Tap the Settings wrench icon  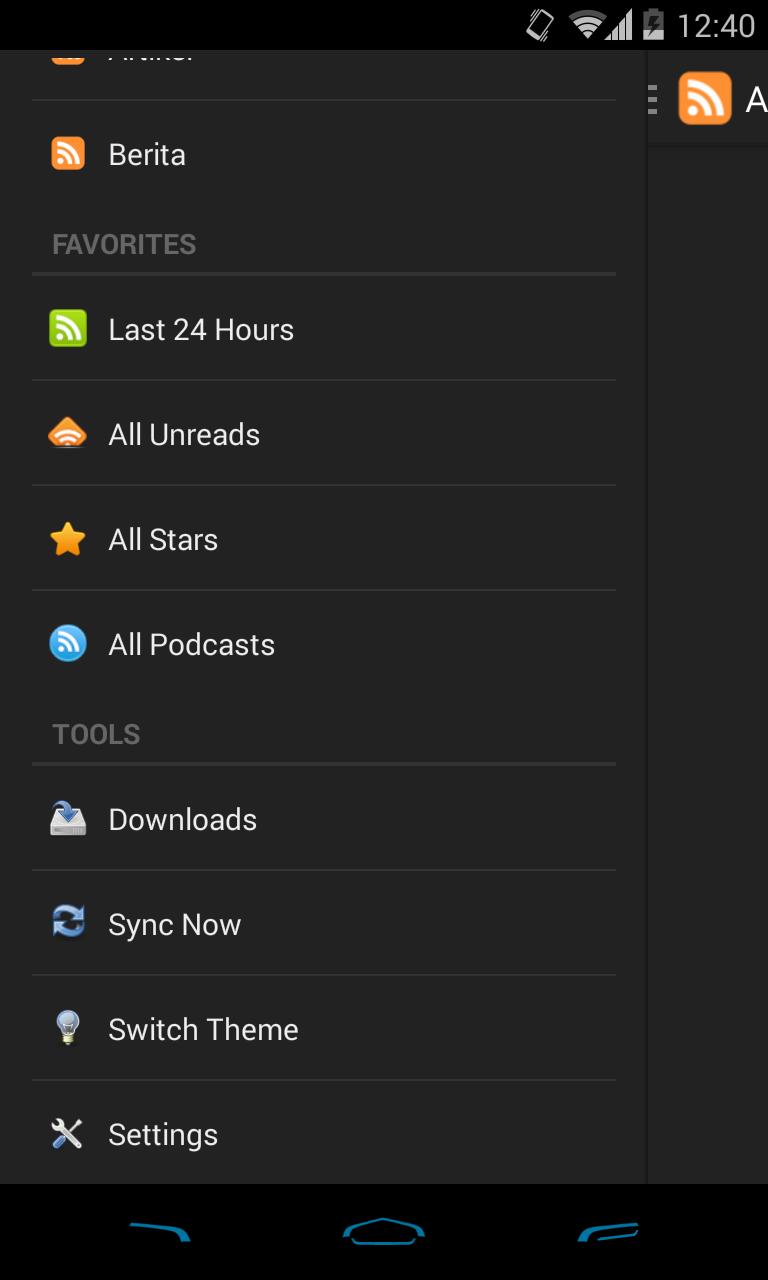68,1134
